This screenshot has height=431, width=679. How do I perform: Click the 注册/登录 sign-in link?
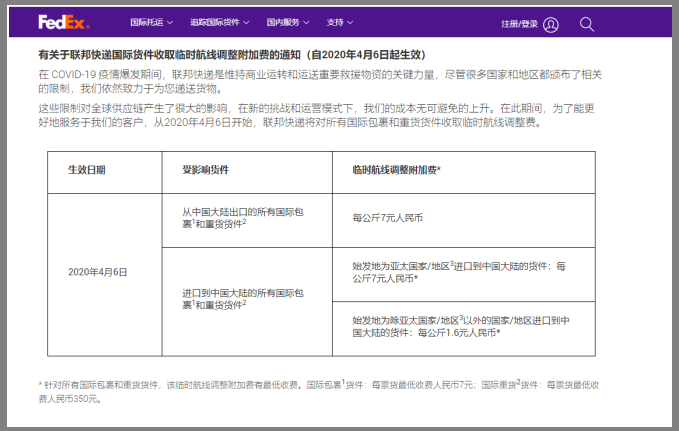(x=519, y=23)
